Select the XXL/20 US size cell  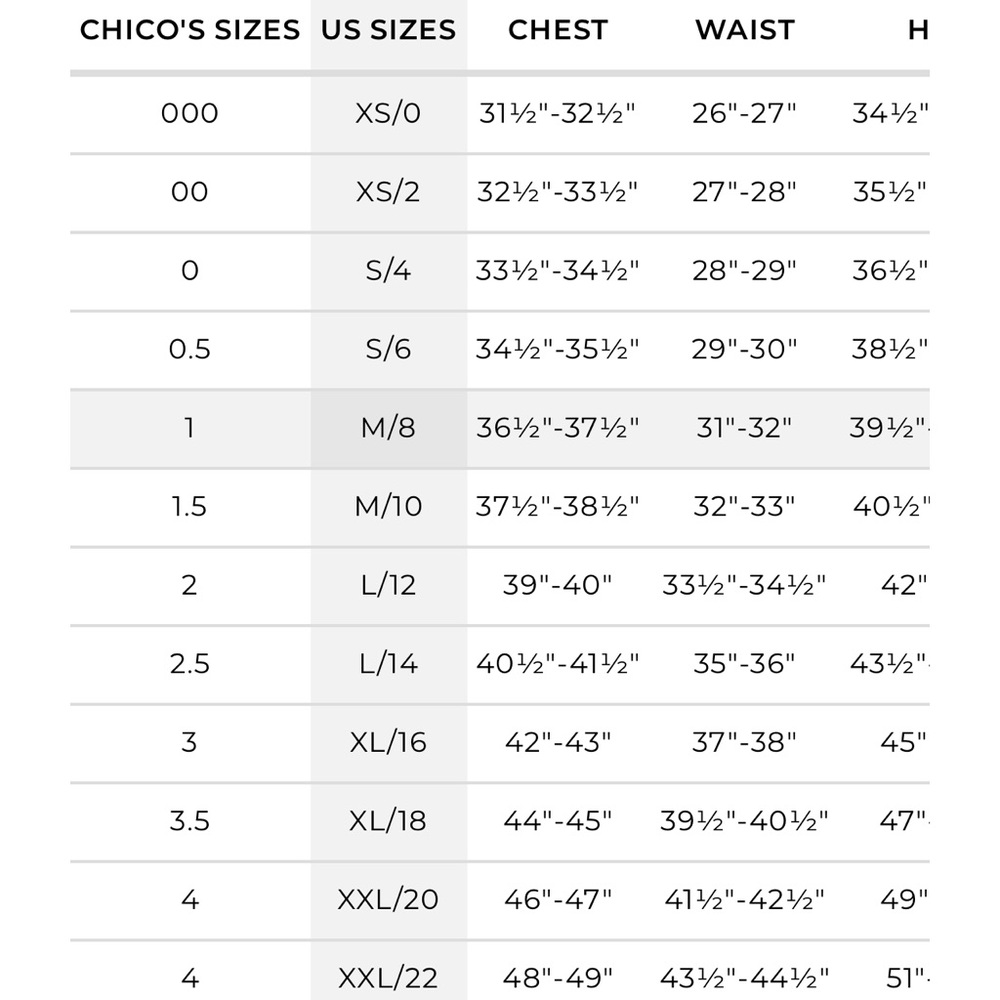click(388, 899)
